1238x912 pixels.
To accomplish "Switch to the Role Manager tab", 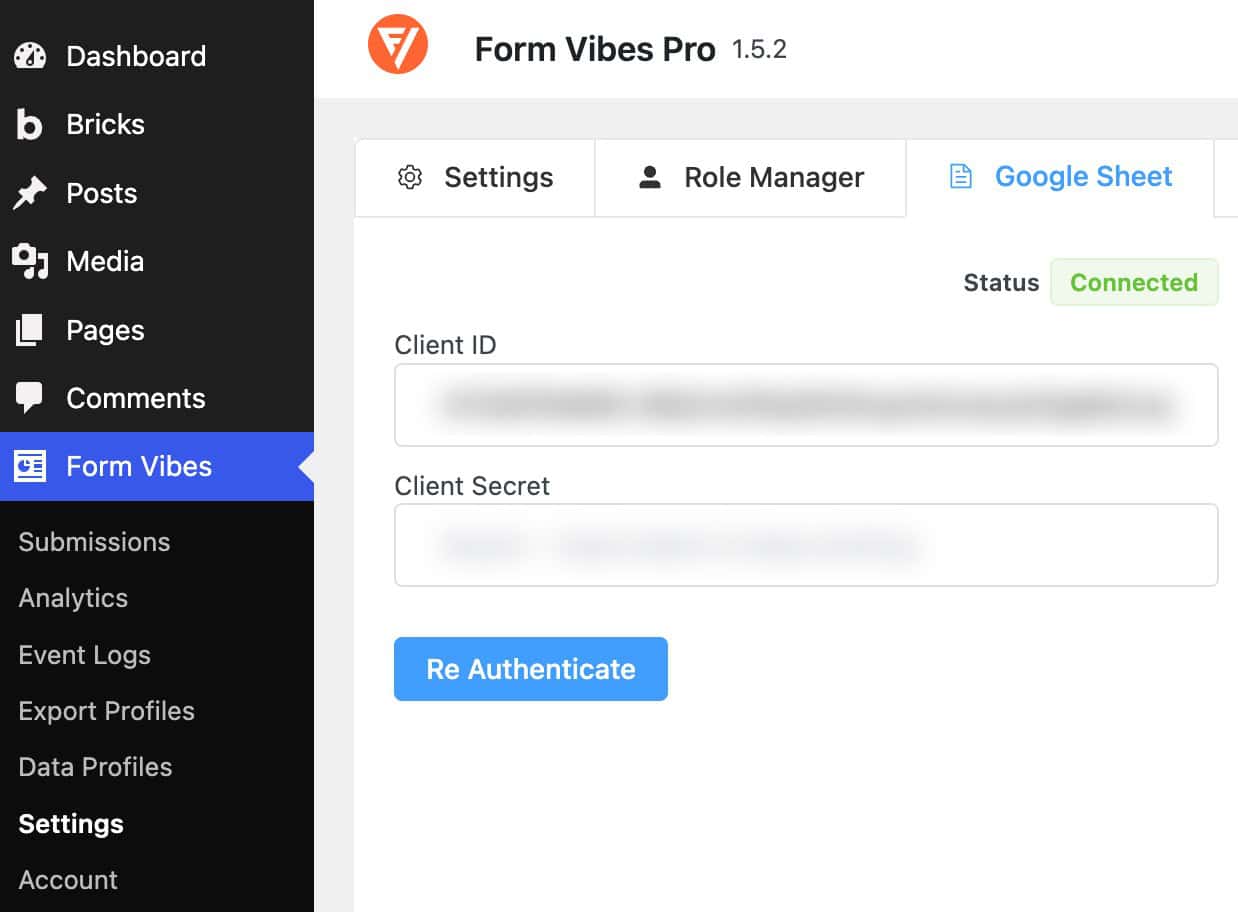I will pos(750,178).
